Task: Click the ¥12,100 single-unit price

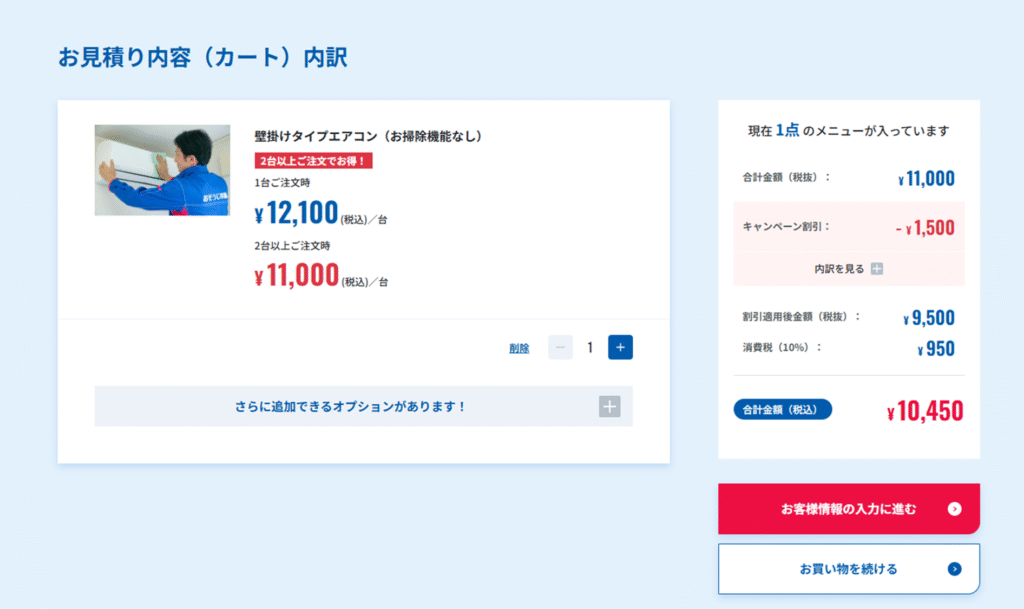Action: pos(296,213)
